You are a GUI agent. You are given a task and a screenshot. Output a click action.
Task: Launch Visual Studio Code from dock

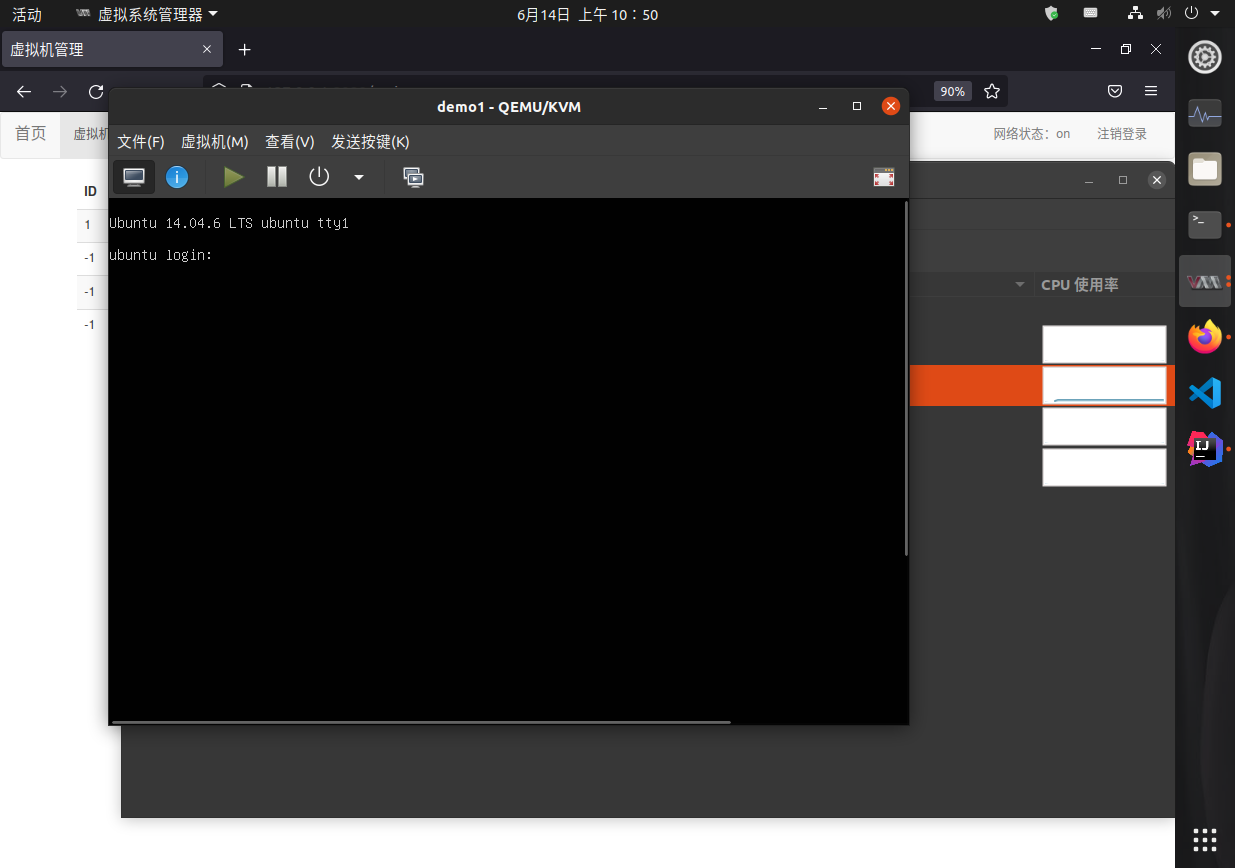[x=1204, y=393]
